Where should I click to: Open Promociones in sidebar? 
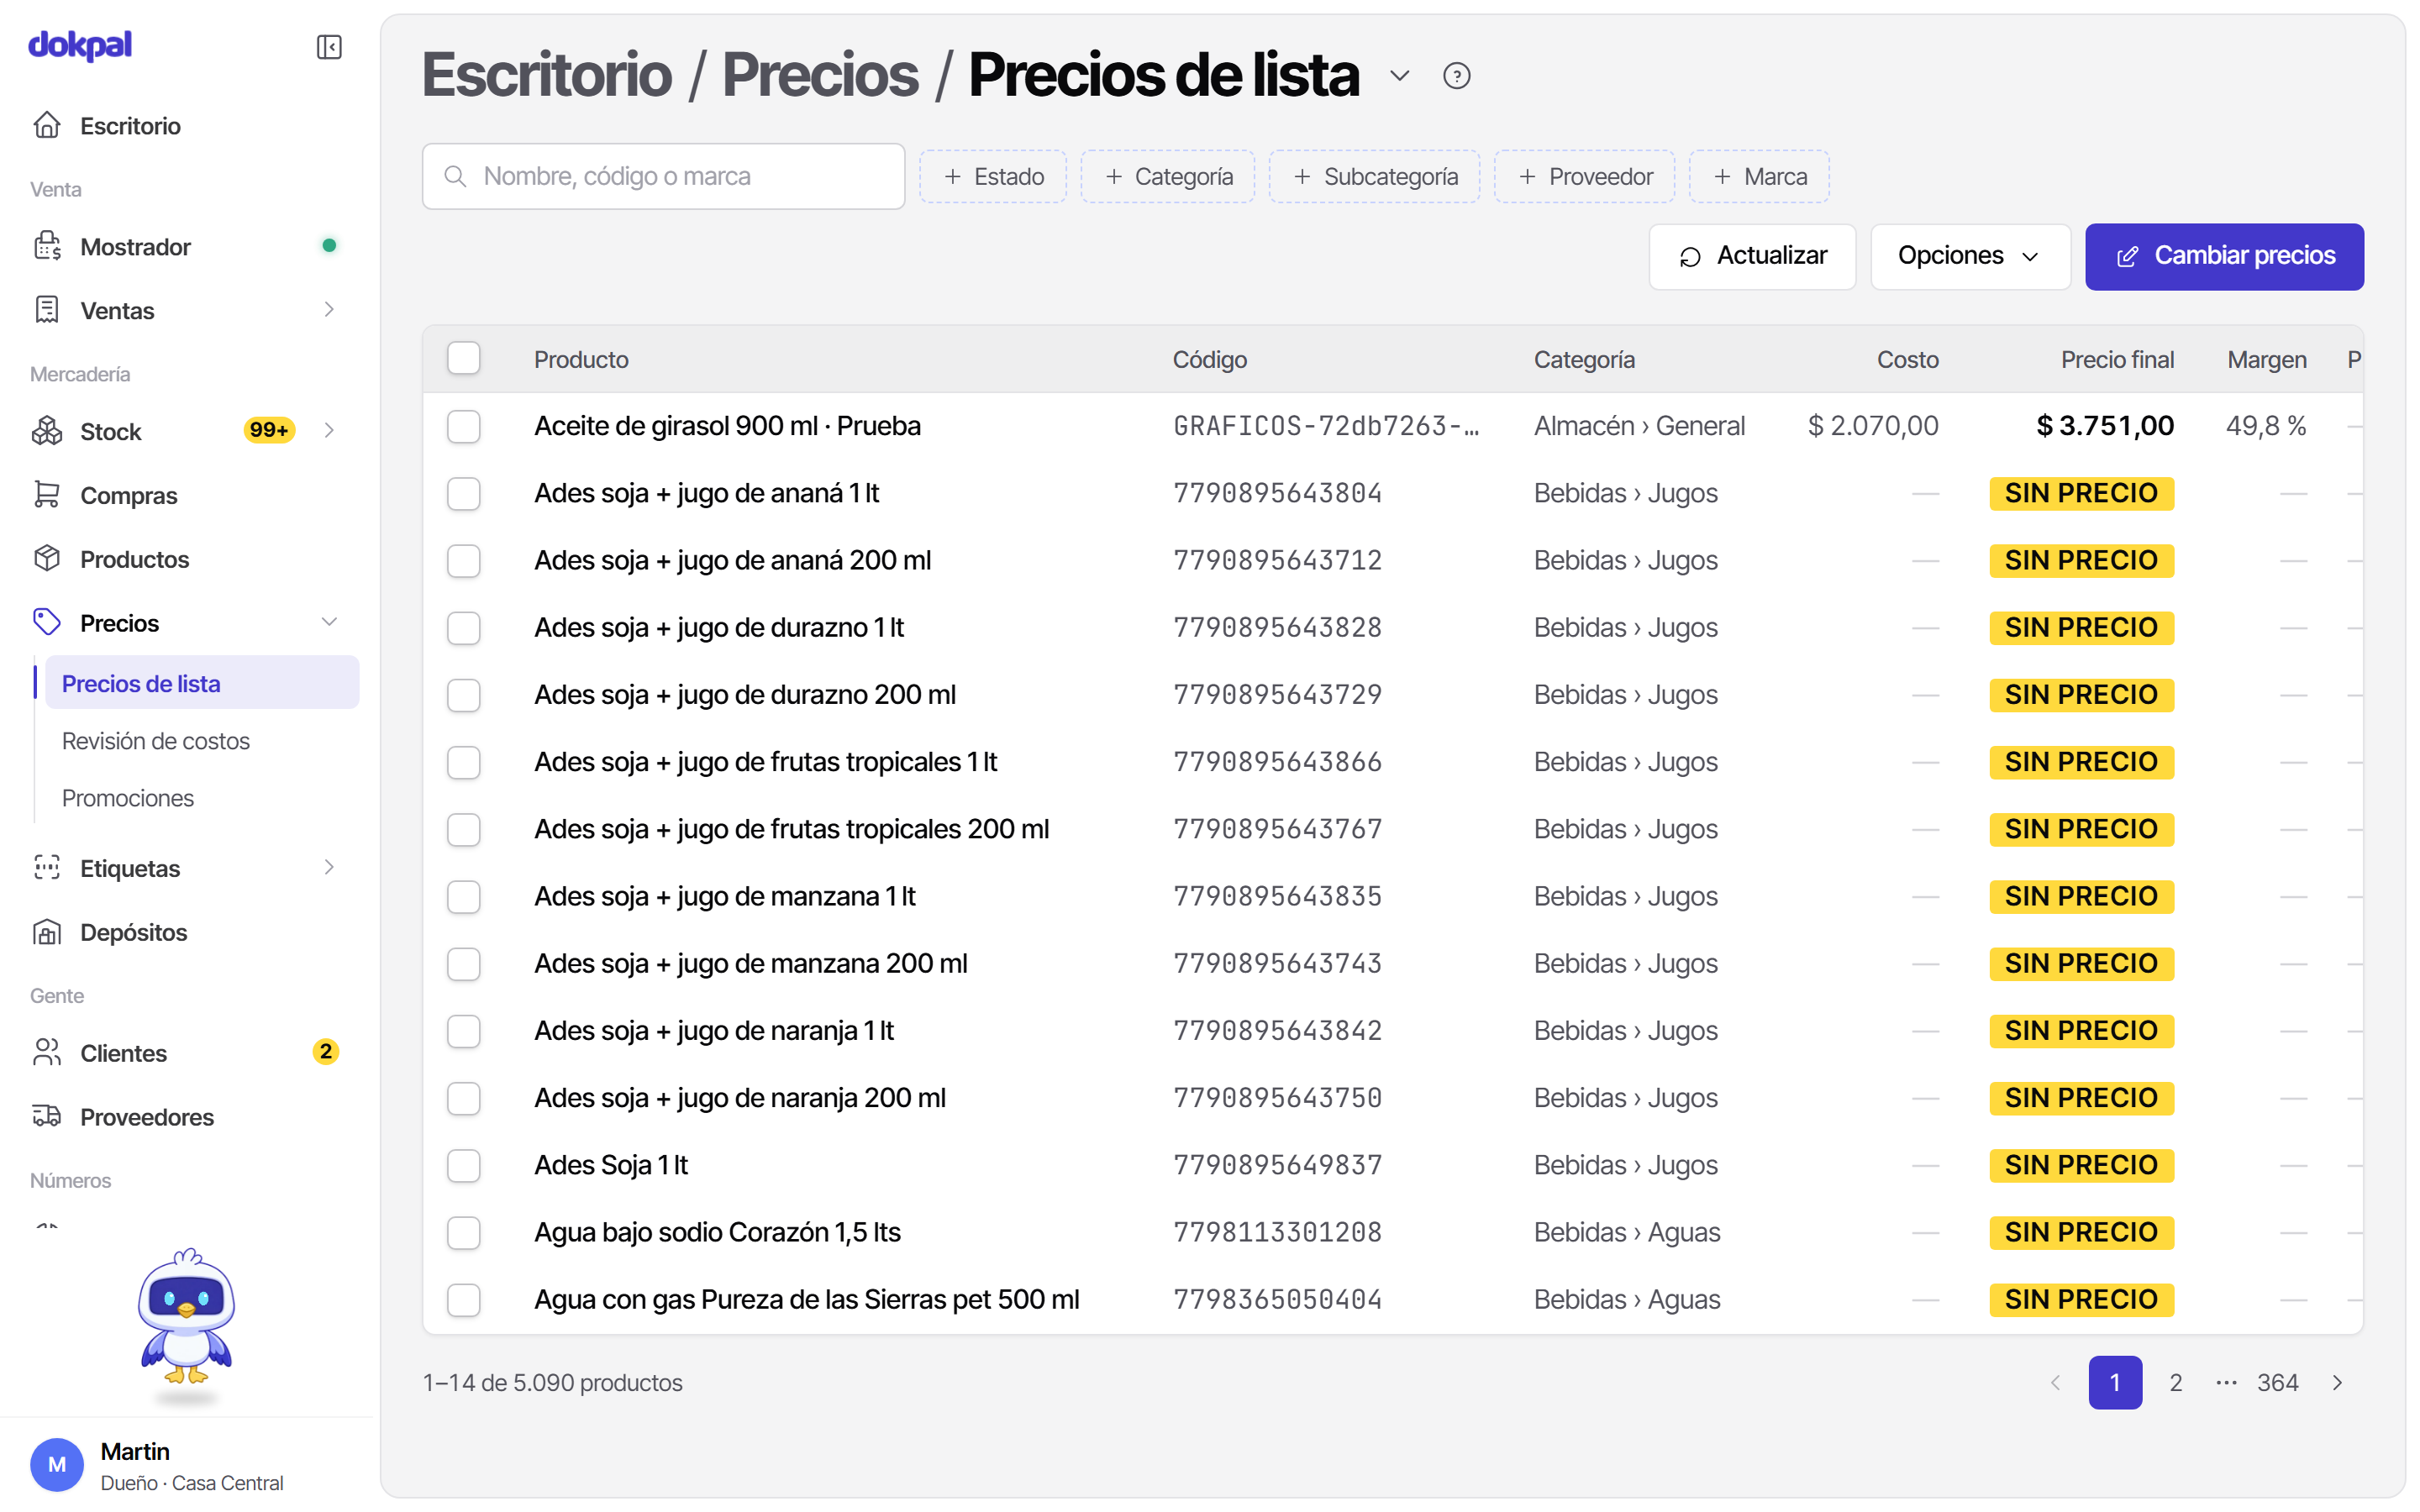click(x=200, y=798)
